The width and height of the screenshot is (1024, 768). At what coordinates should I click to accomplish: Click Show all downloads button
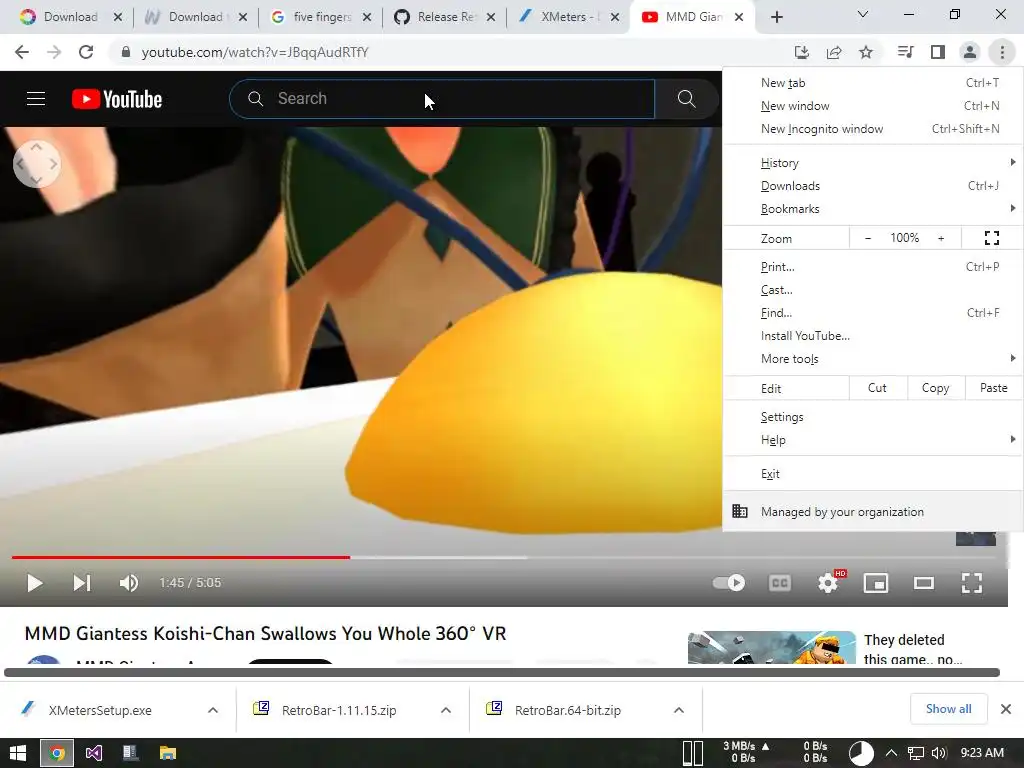pyautogui.click(x=948, y=709)
